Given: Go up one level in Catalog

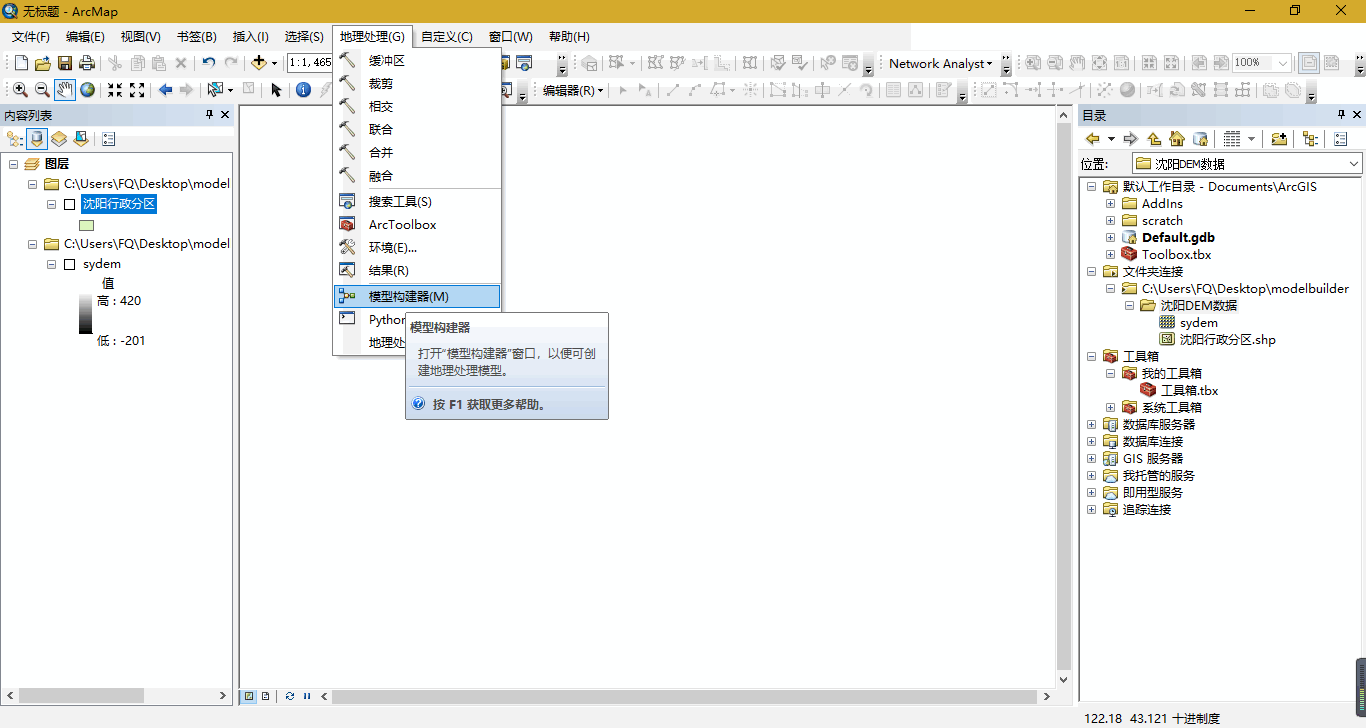Looking at the screenshot, I should click(1154, 139).
